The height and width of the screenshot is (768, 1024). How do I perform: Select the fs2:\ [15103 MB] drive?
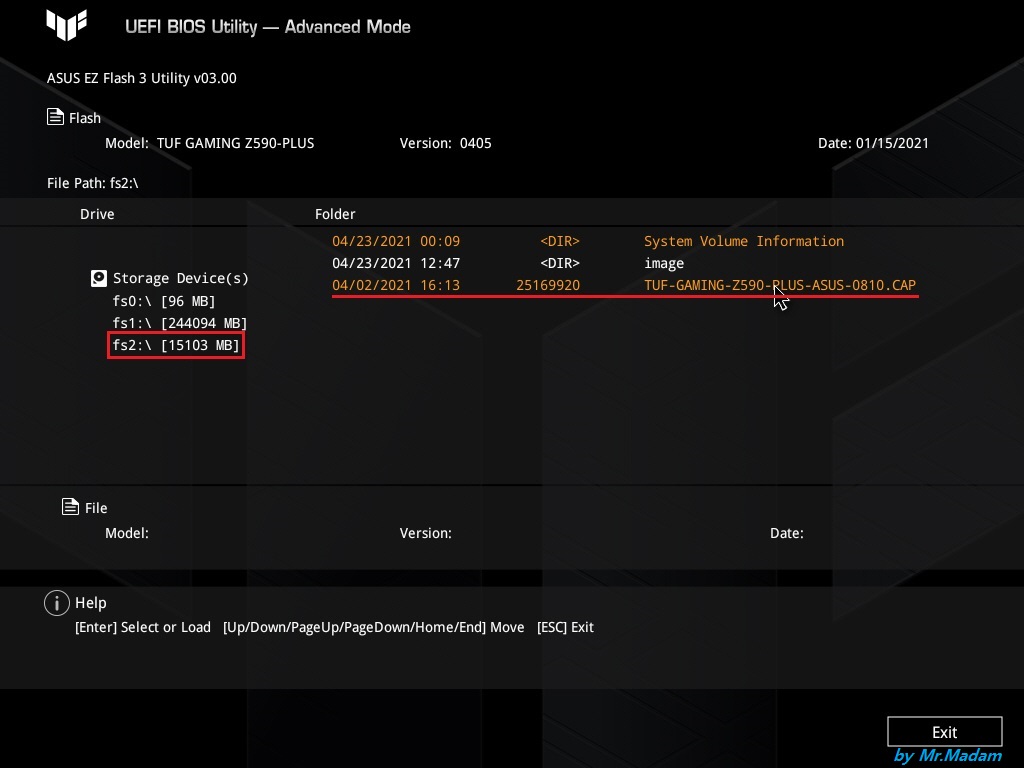click(x=176, y=345)
